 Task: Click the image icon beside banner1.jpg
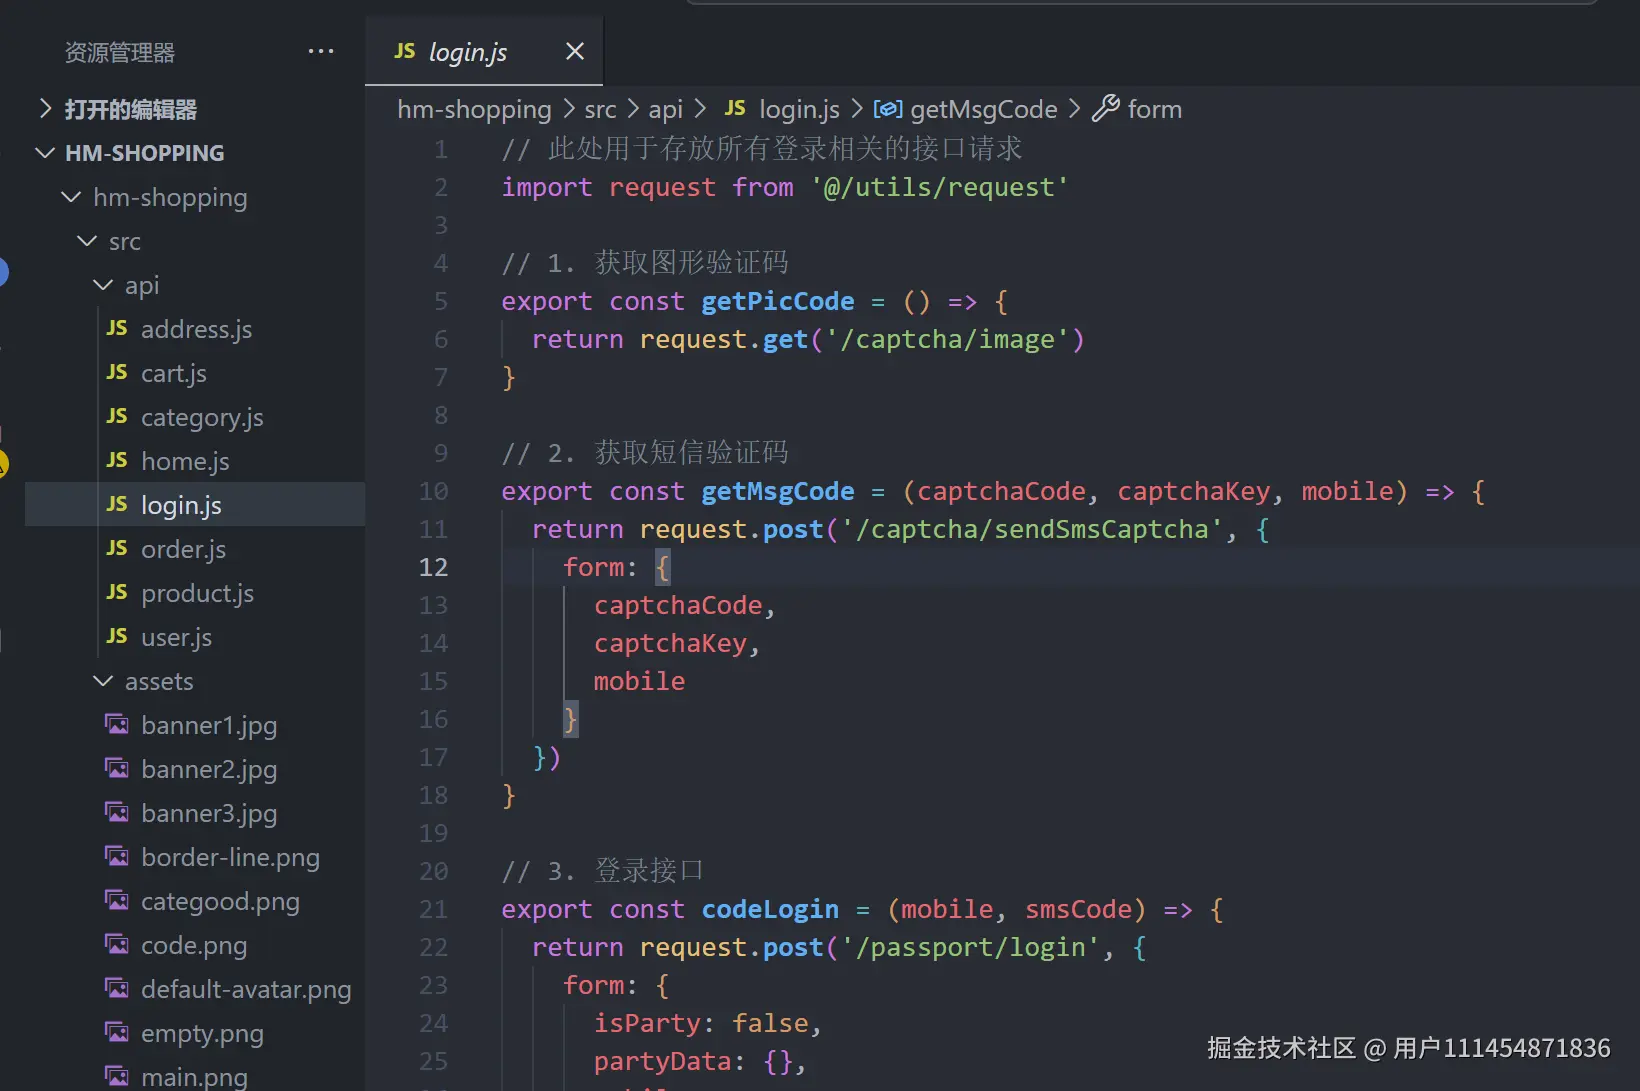[x=117, y=724]
